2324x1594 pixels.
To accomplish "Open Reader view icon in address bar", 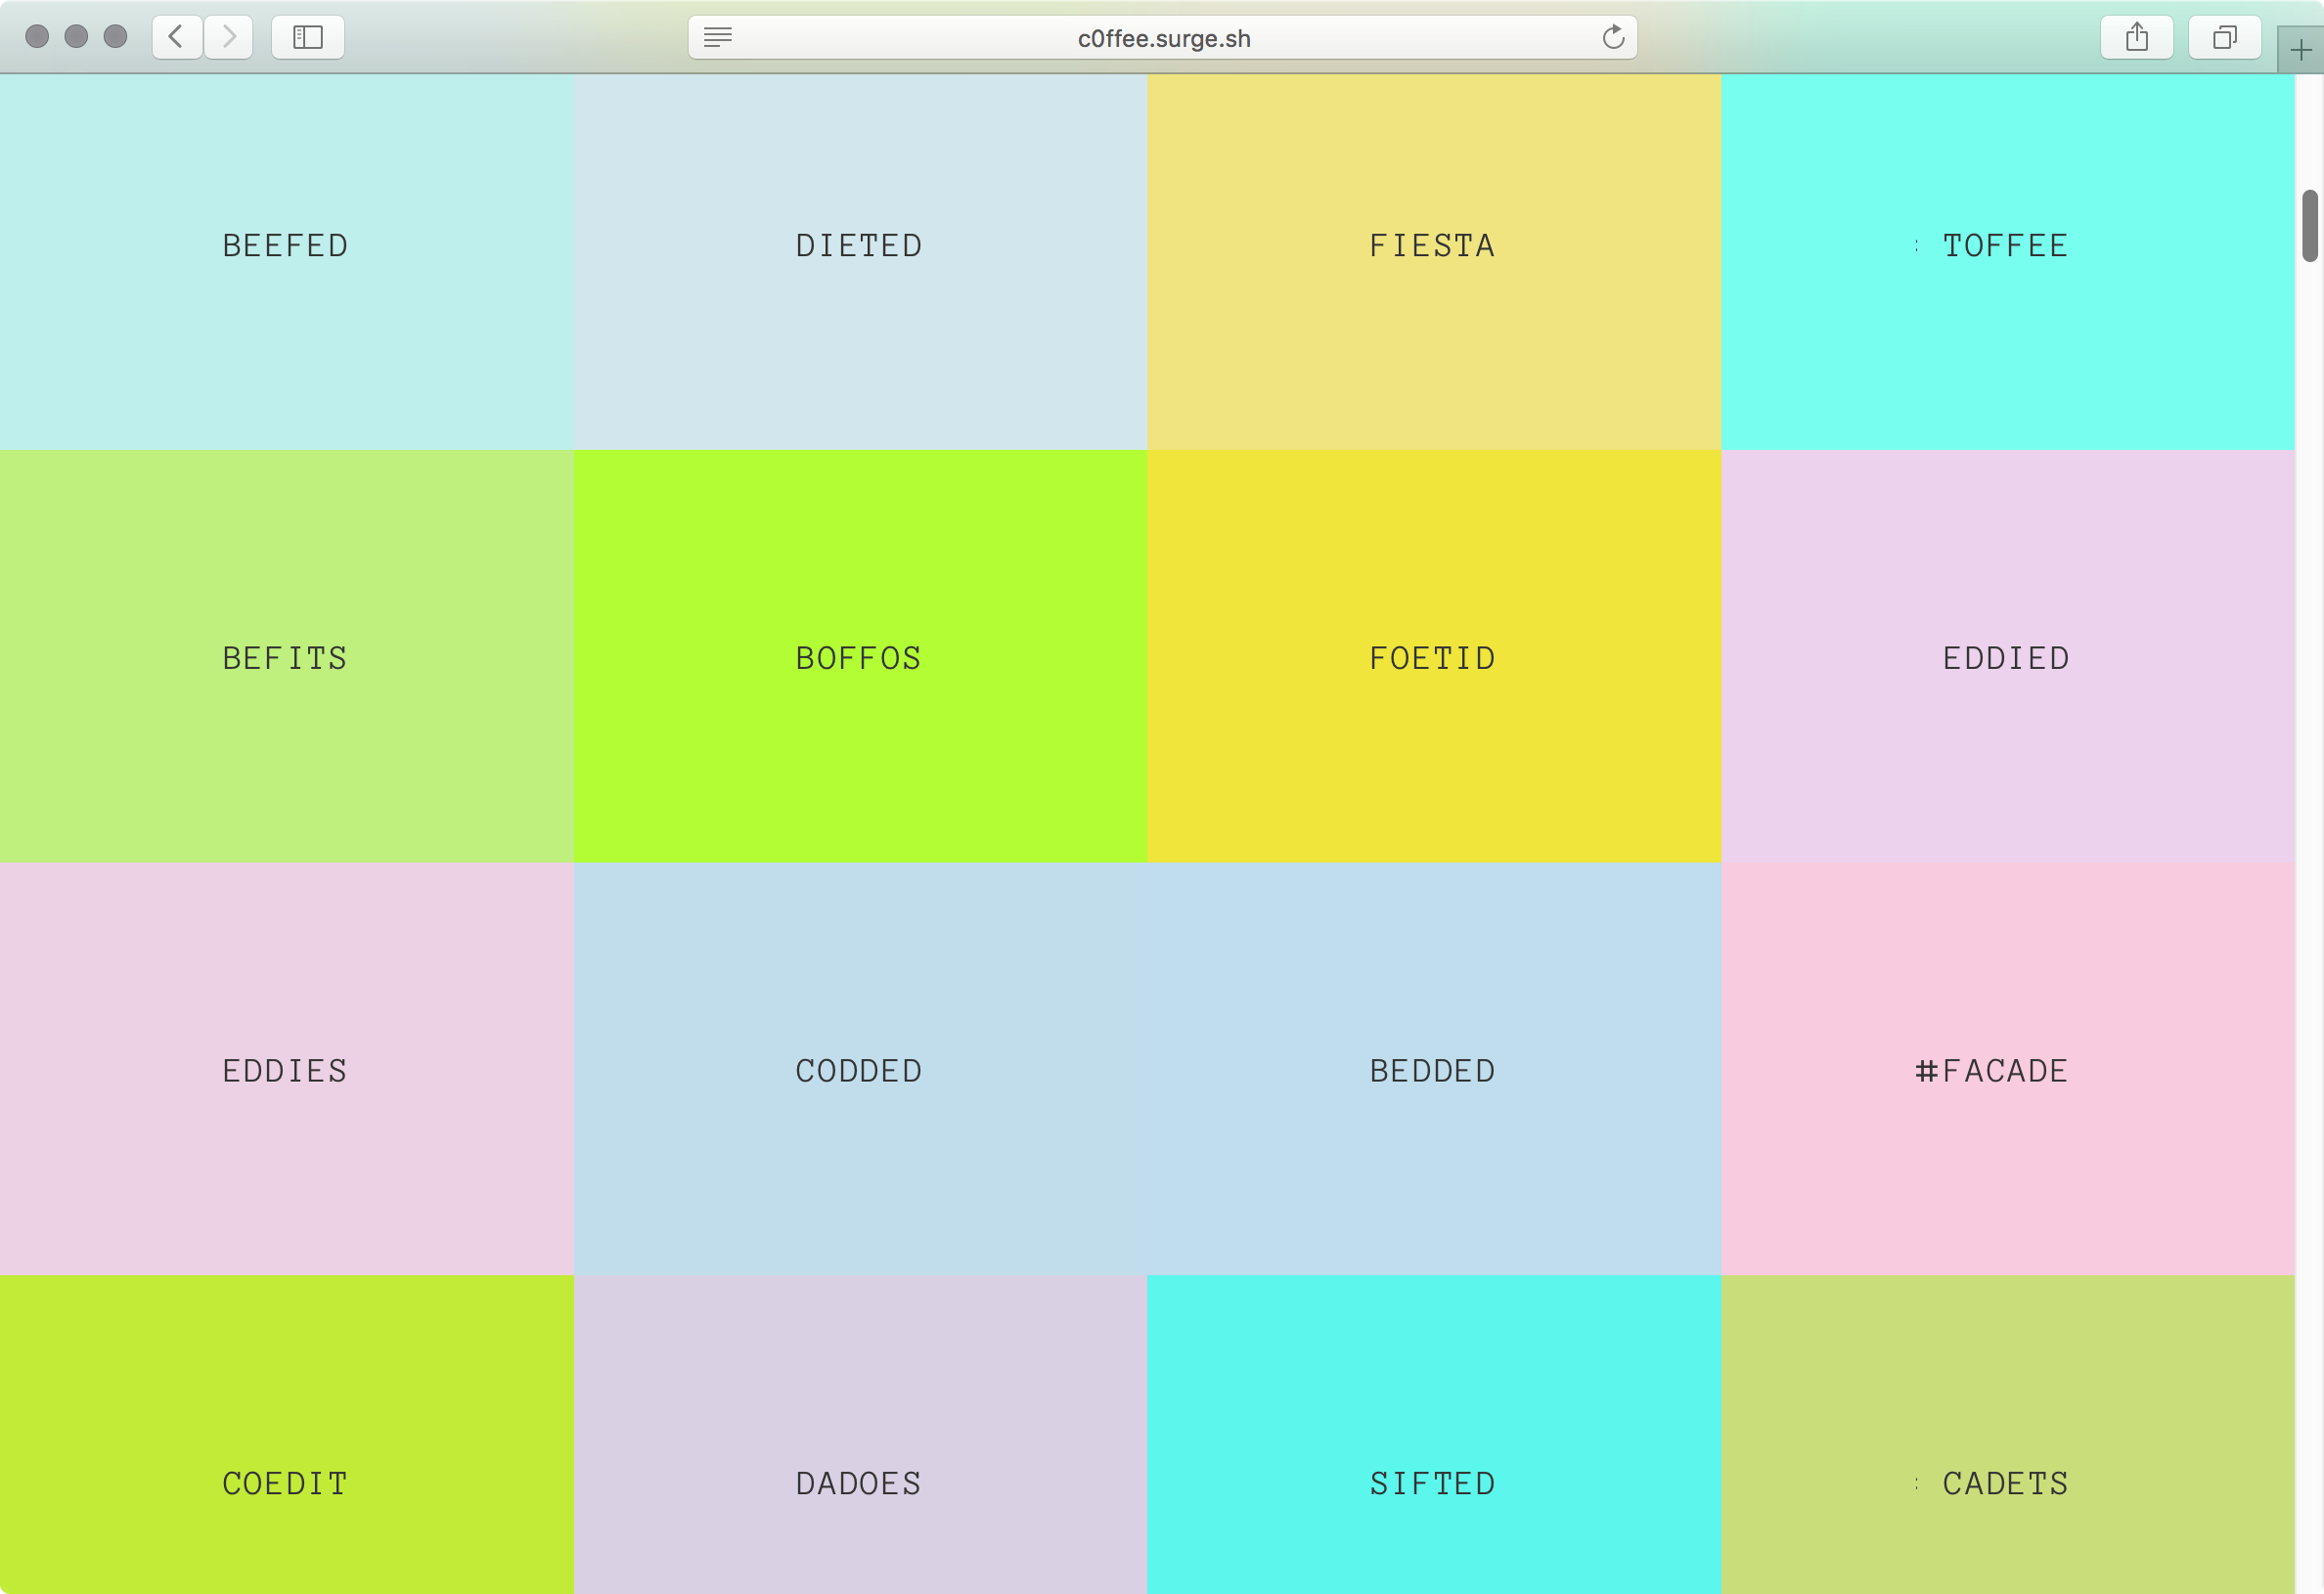I will [x=717, y=37].
